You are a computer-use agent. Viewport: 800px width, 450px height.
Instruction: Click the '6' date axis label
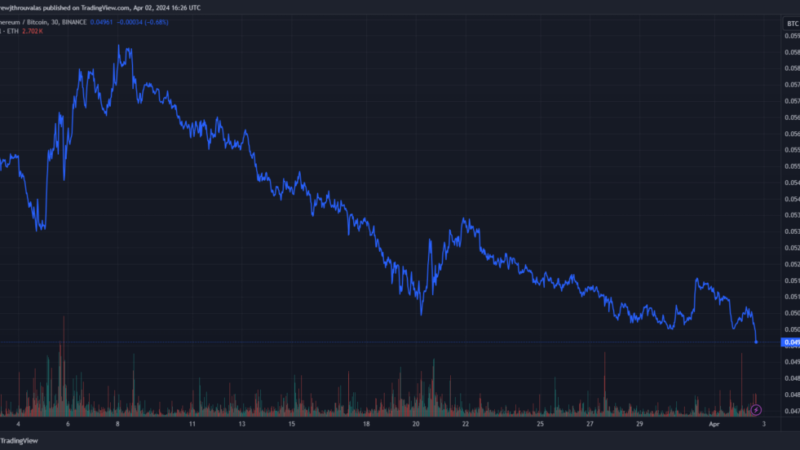click(x=68, y=424)
